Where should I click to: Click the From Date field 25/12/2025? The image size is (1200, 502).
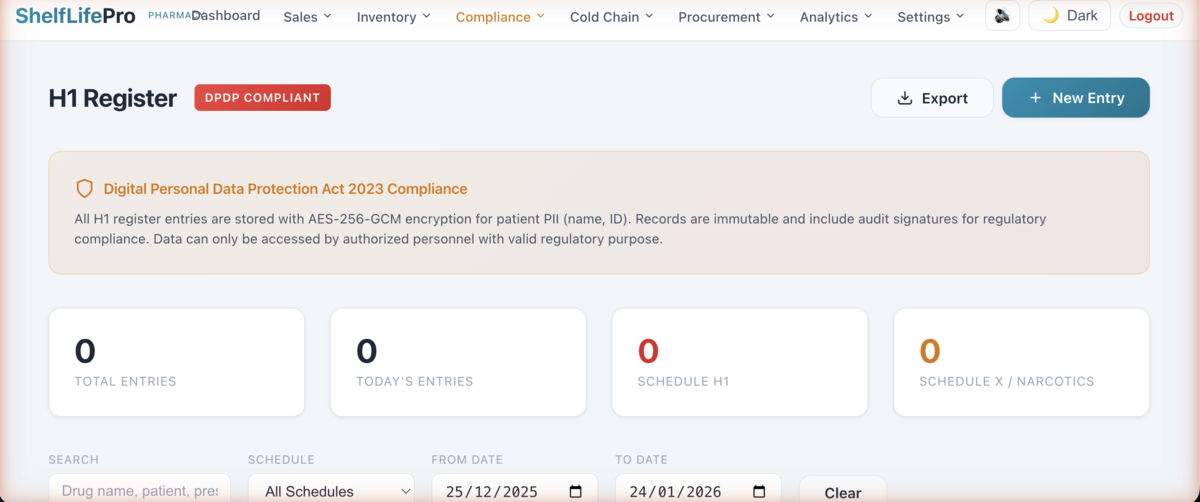click(x=514, y=490)
